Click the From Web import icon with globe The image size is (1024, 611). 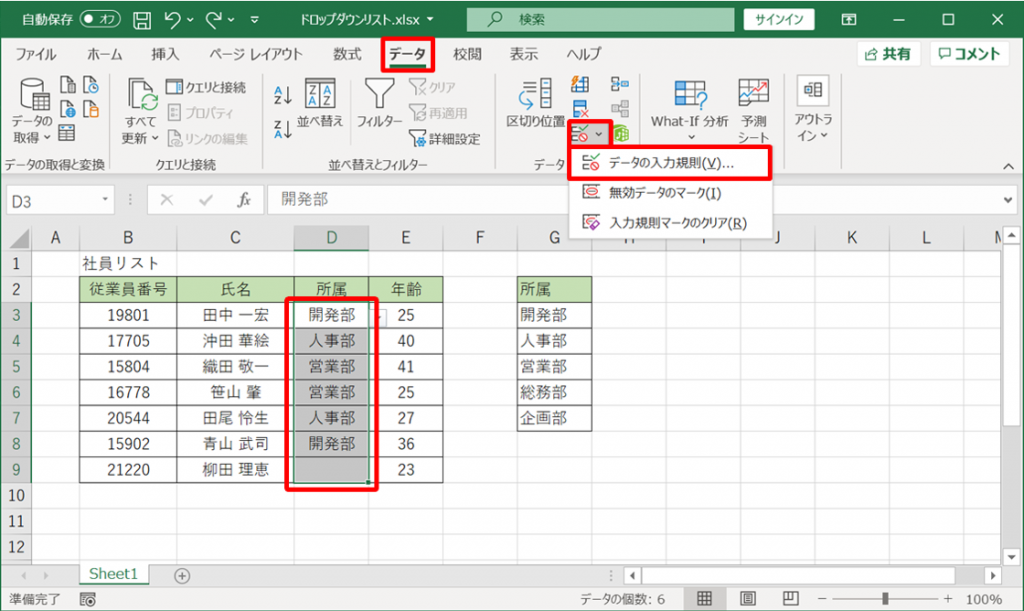pos(68,109)
